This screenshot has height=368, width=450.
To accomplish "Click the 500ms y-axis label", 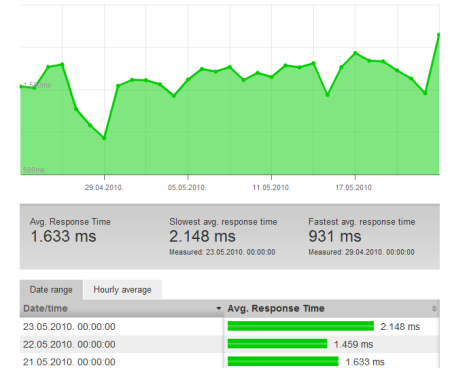I will pyautogui.click(x=34, y=170).
